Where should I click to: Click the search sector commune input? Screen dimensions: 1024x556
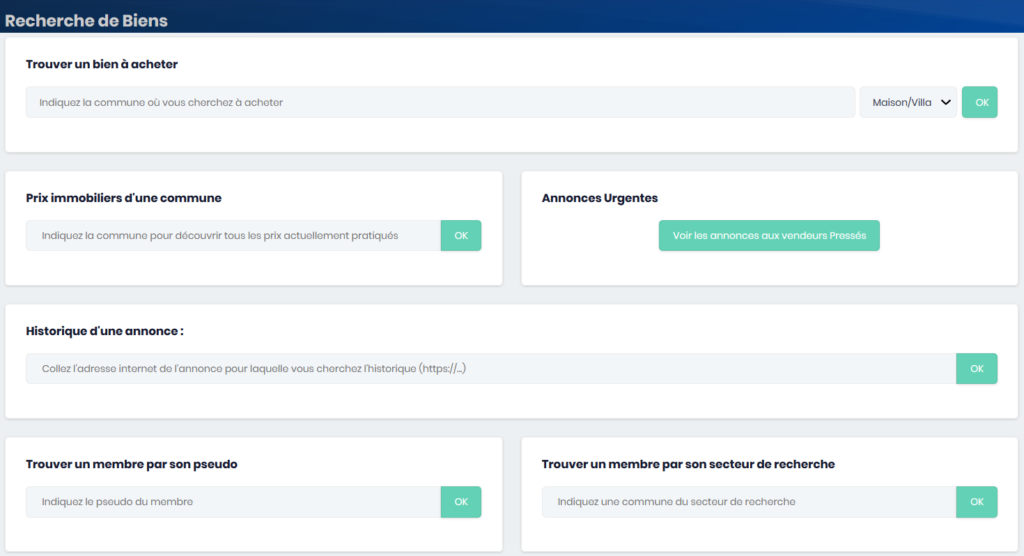(748, 502)
